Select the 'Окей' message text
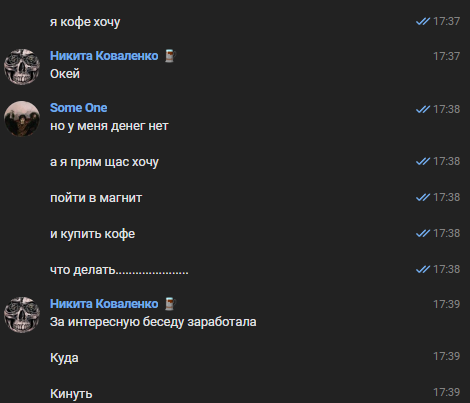Image resolution: width=470 pixels, height=403 pixels. click(x=65, y=74)
